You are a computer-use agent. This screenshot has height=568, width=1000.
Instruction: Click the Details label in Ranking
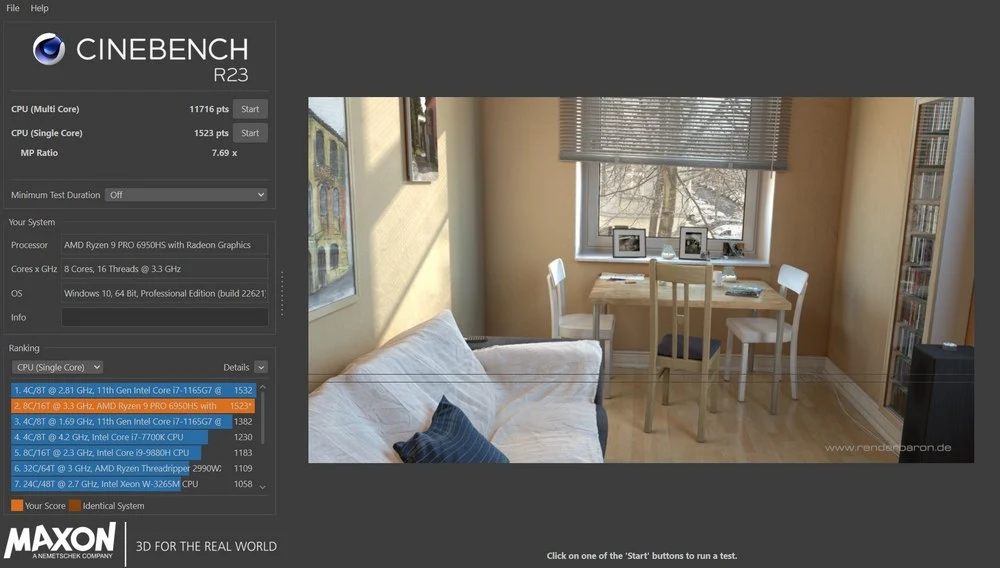(236, 367)
